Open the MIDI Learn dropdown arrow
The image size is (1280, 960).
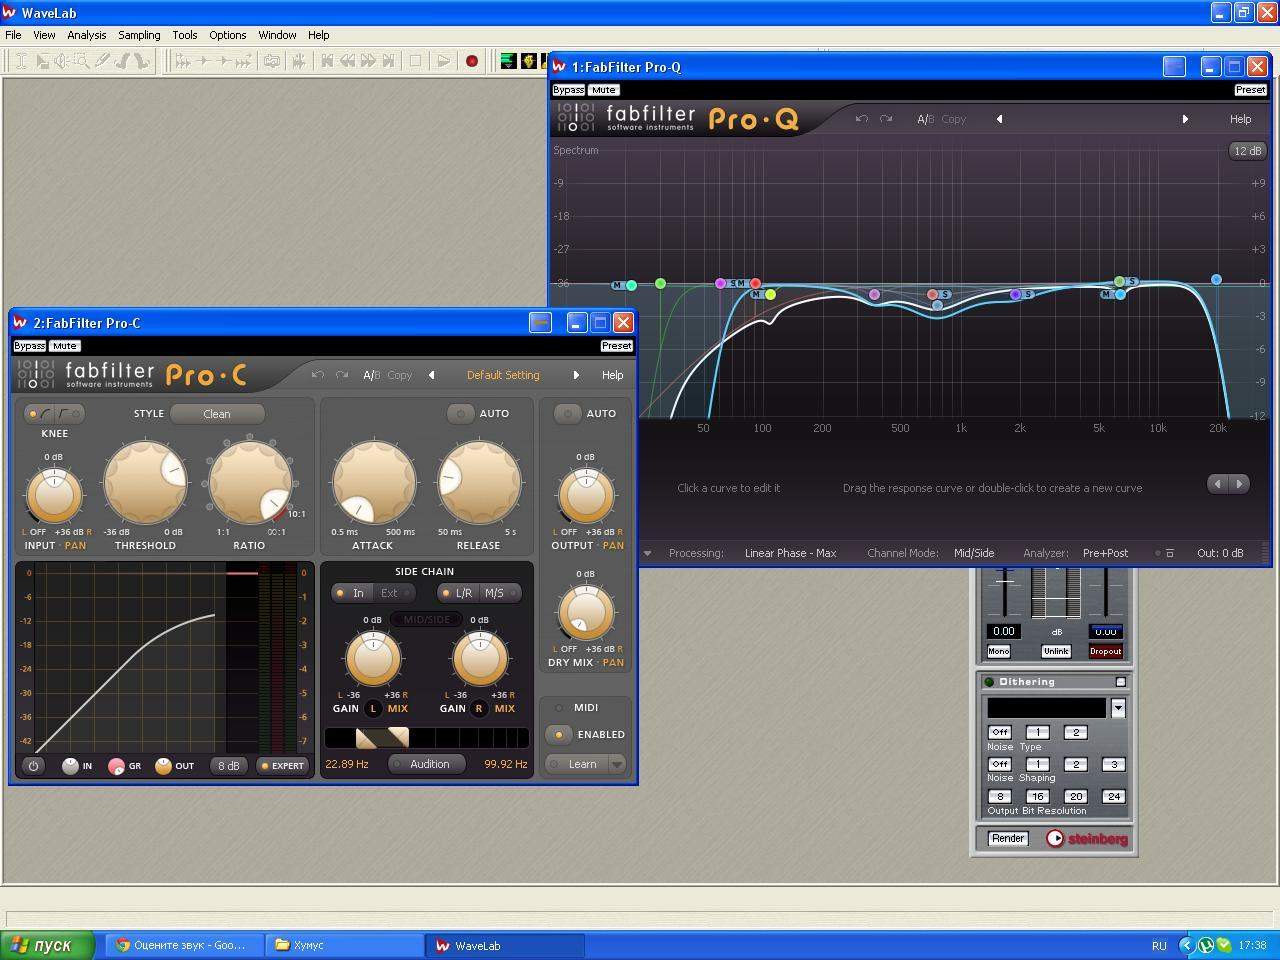pyautogui.click(x=617, y=764)
